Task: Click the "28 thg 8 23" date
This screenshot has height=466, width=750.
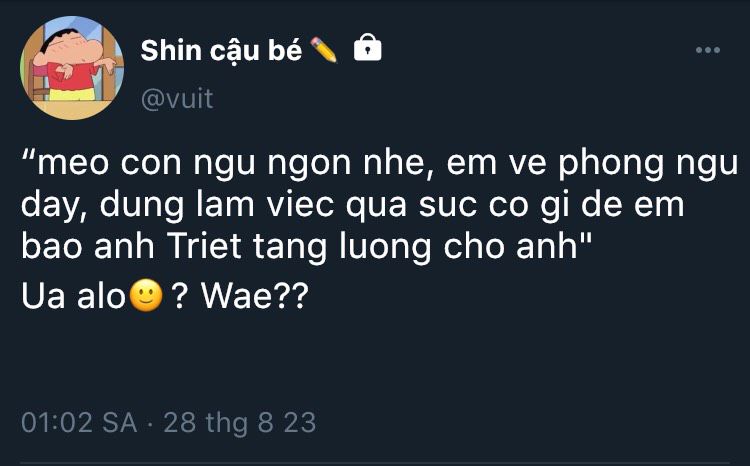Action: tap(240, 423)
